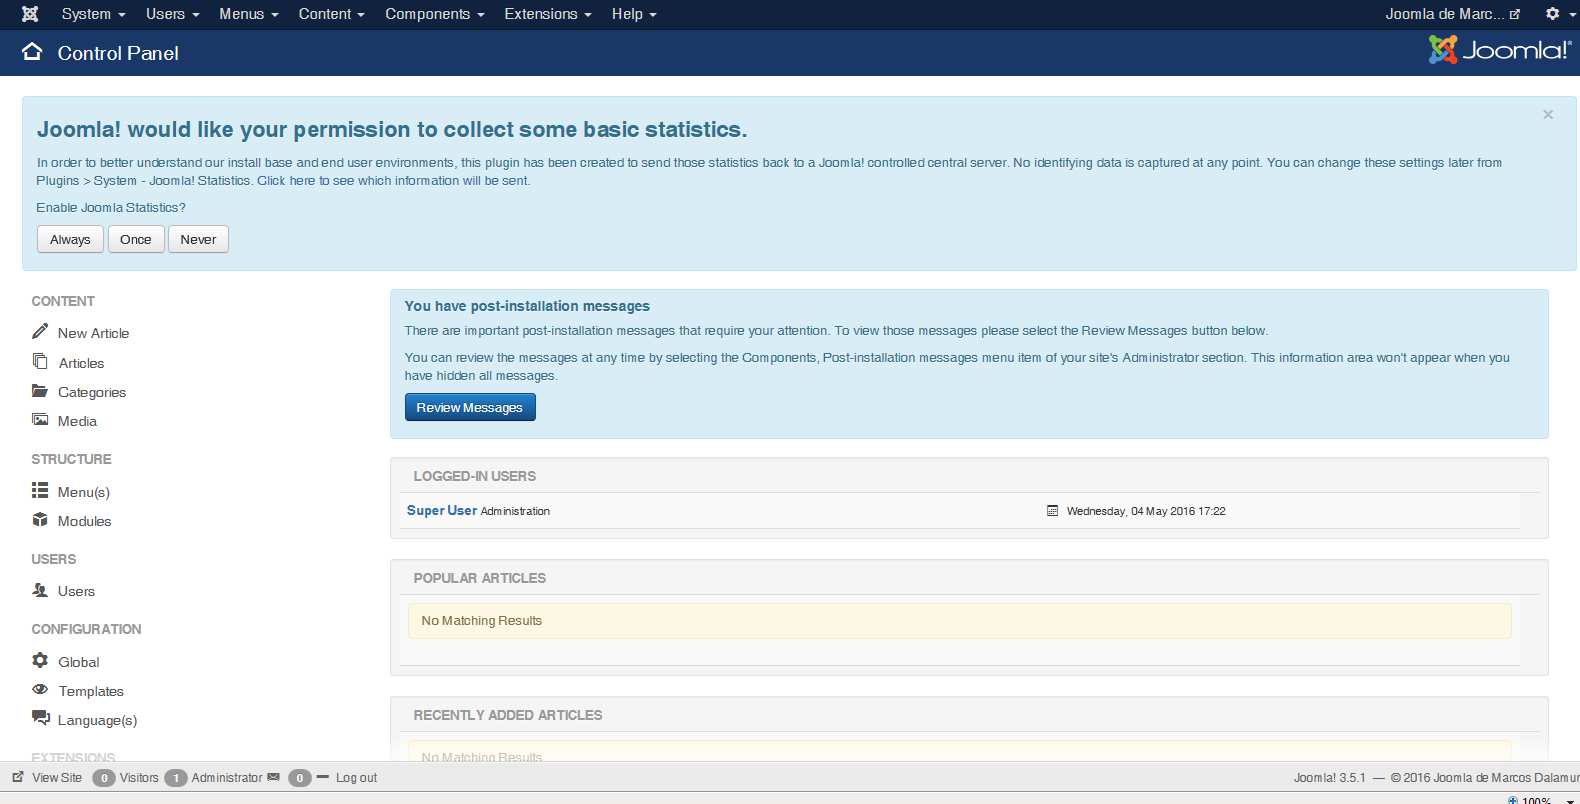Click the 'No Matching Results' text under Popular Articles
This screenshot has height=804, width=1580.
pyautogui.click(x=481, y=621)
